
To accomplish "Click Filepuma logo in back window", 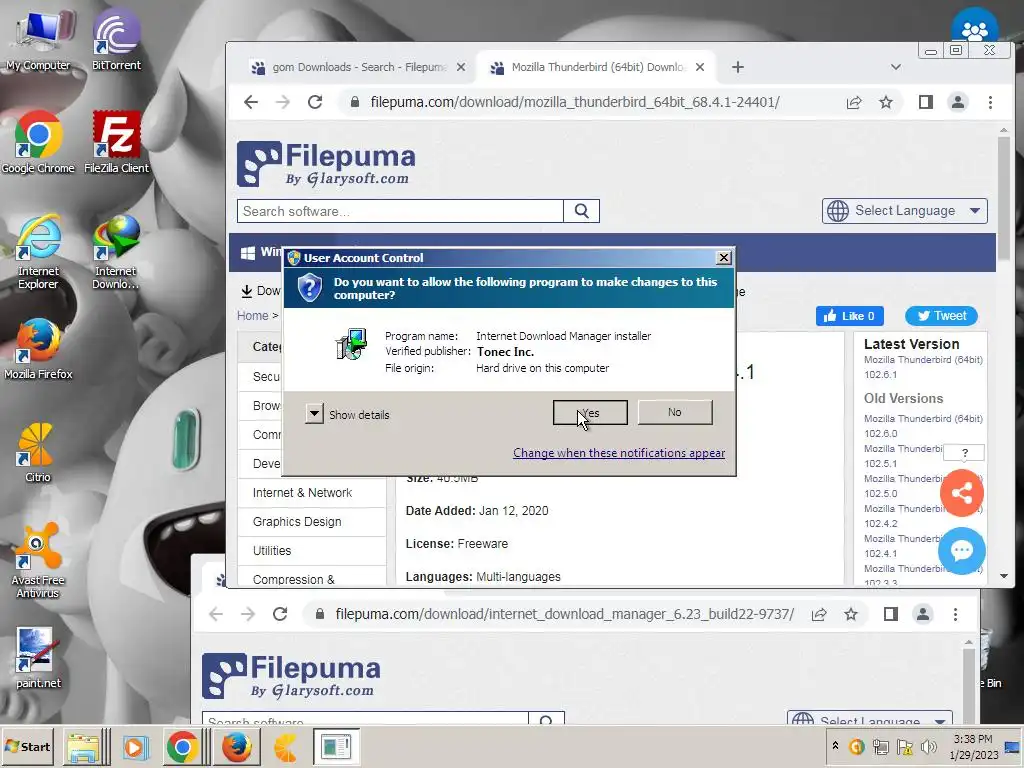I will point(291,676).
